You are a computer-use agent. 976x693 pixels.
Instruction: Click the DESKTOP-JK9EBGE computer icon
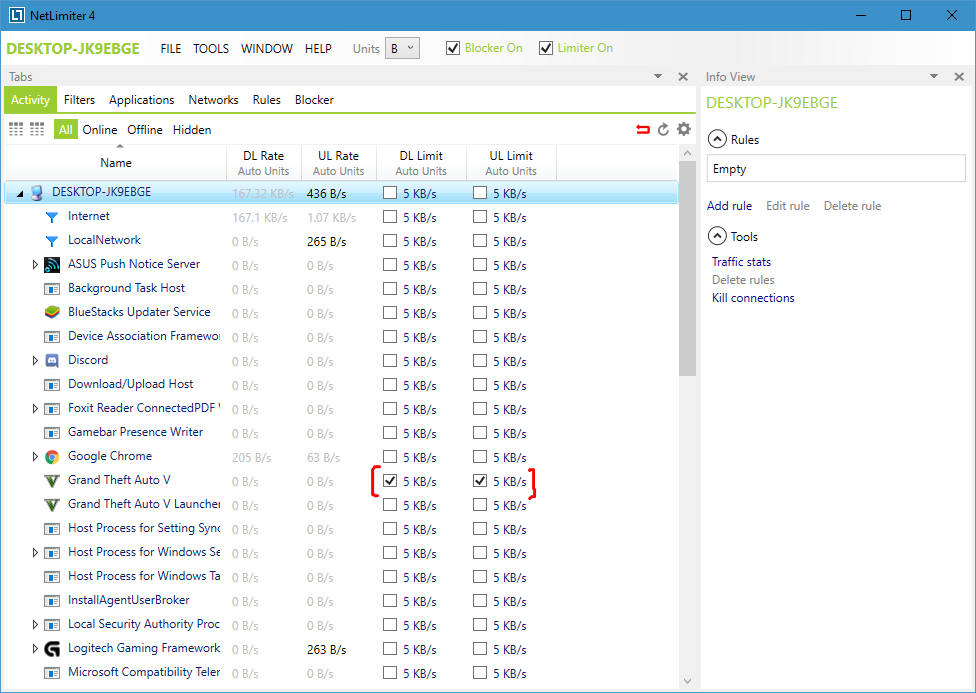37,193
